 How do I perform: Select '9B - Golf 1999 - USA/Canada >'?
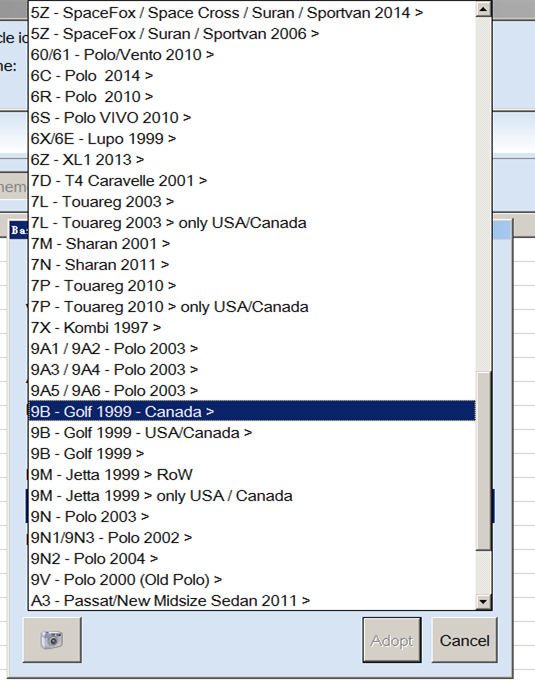tap(252, 432)
